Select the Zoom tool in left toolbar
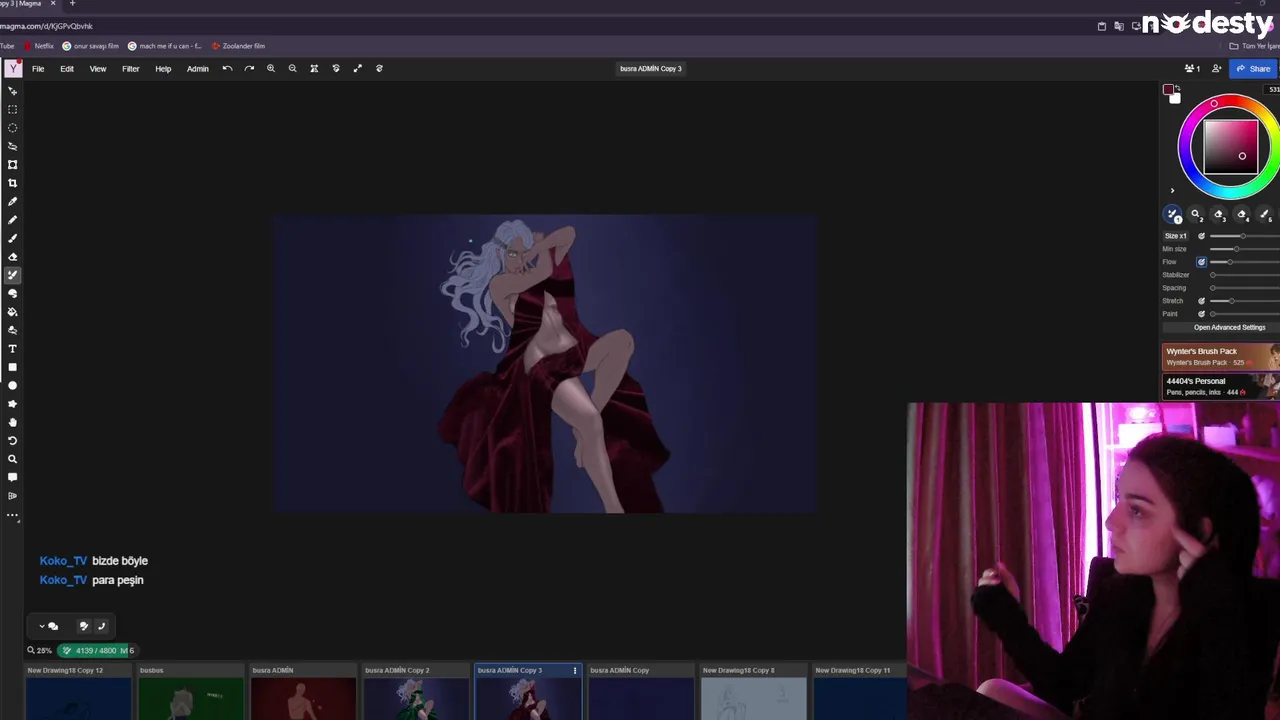This screenshot has height=720, width=1280. pos(13,459)
